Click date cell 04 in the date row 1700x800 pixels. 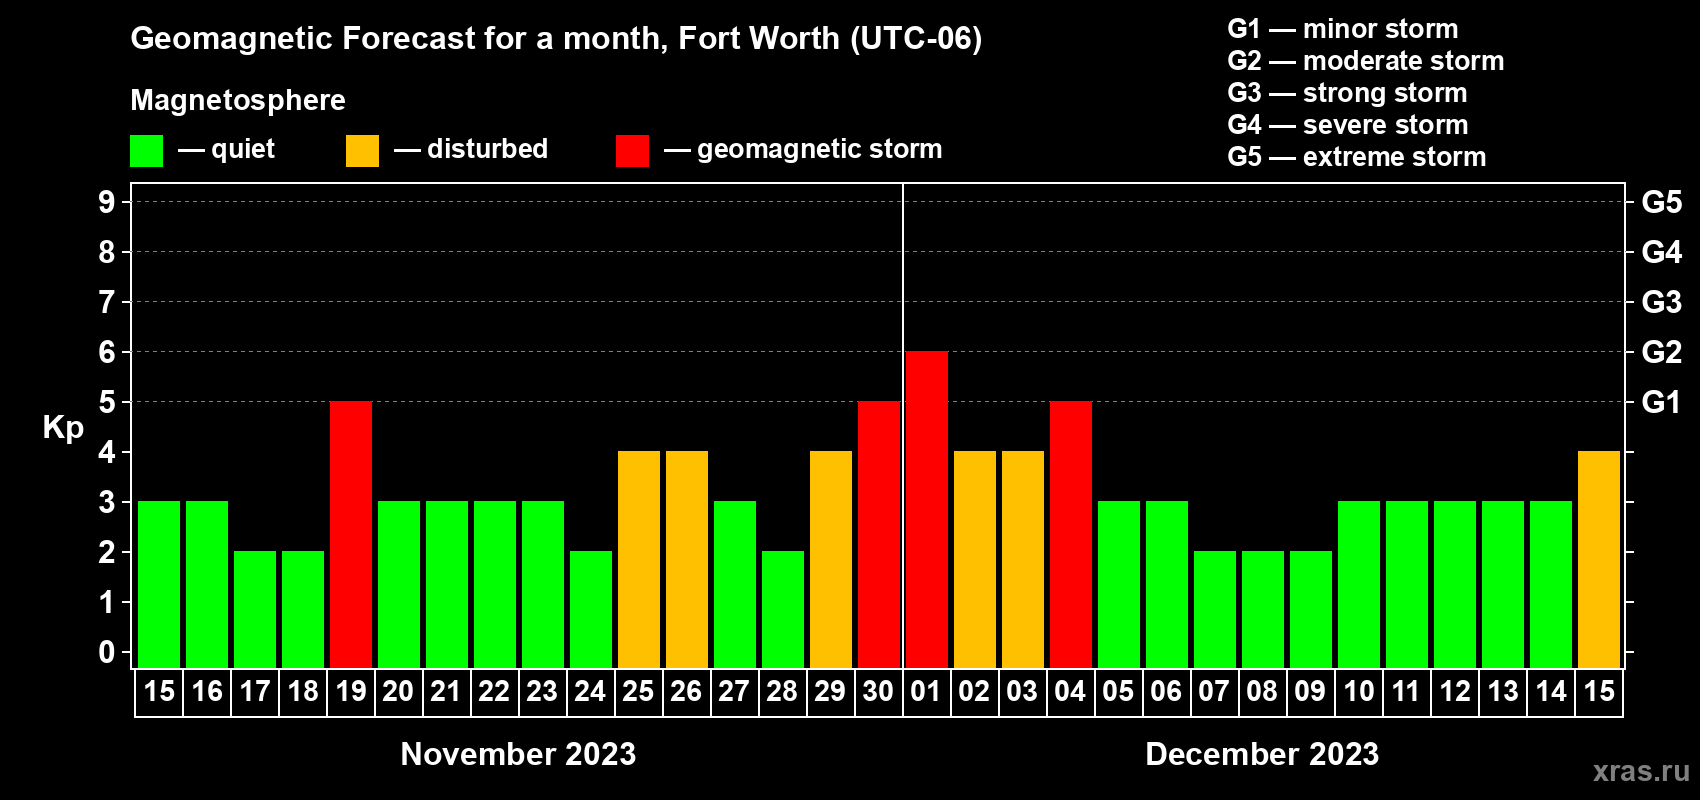[x=1071, y=692]
